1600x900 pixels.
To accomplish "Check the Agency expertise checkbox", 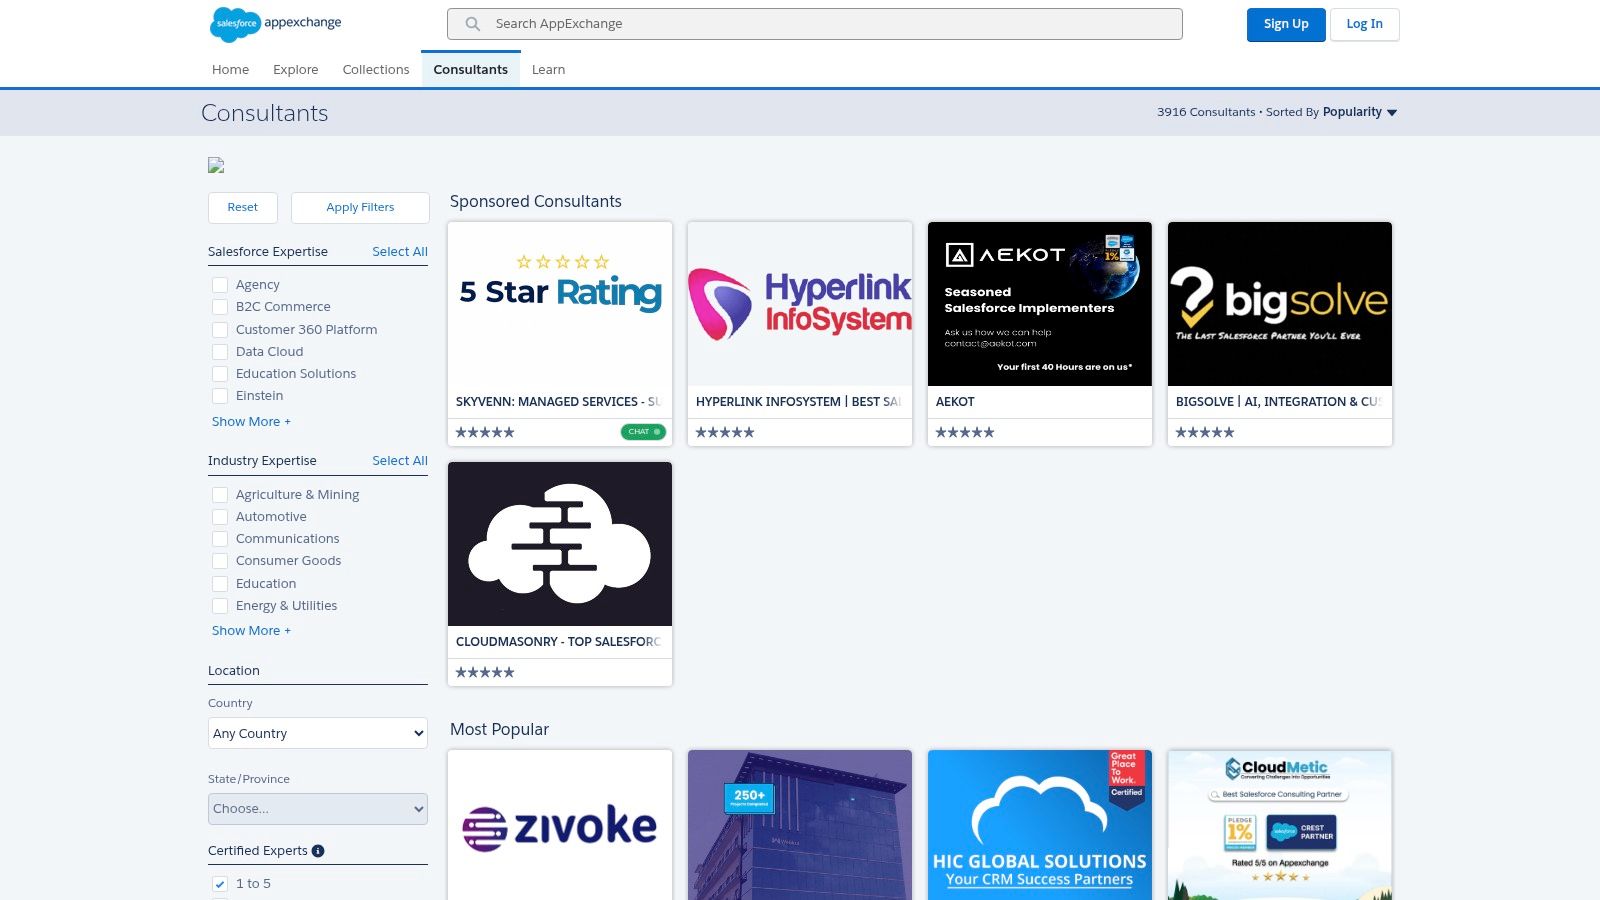I will pyautogui.click(x=220, y=284).
